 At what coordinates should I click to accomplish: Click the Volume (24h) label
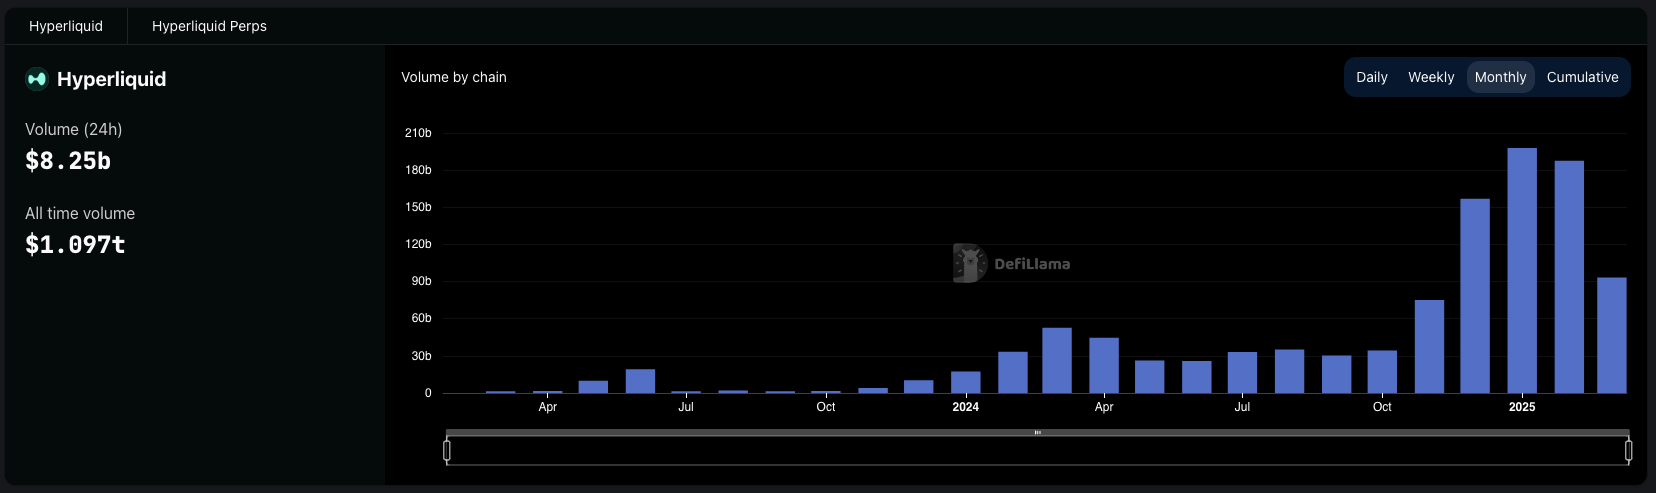coord(74,129)
